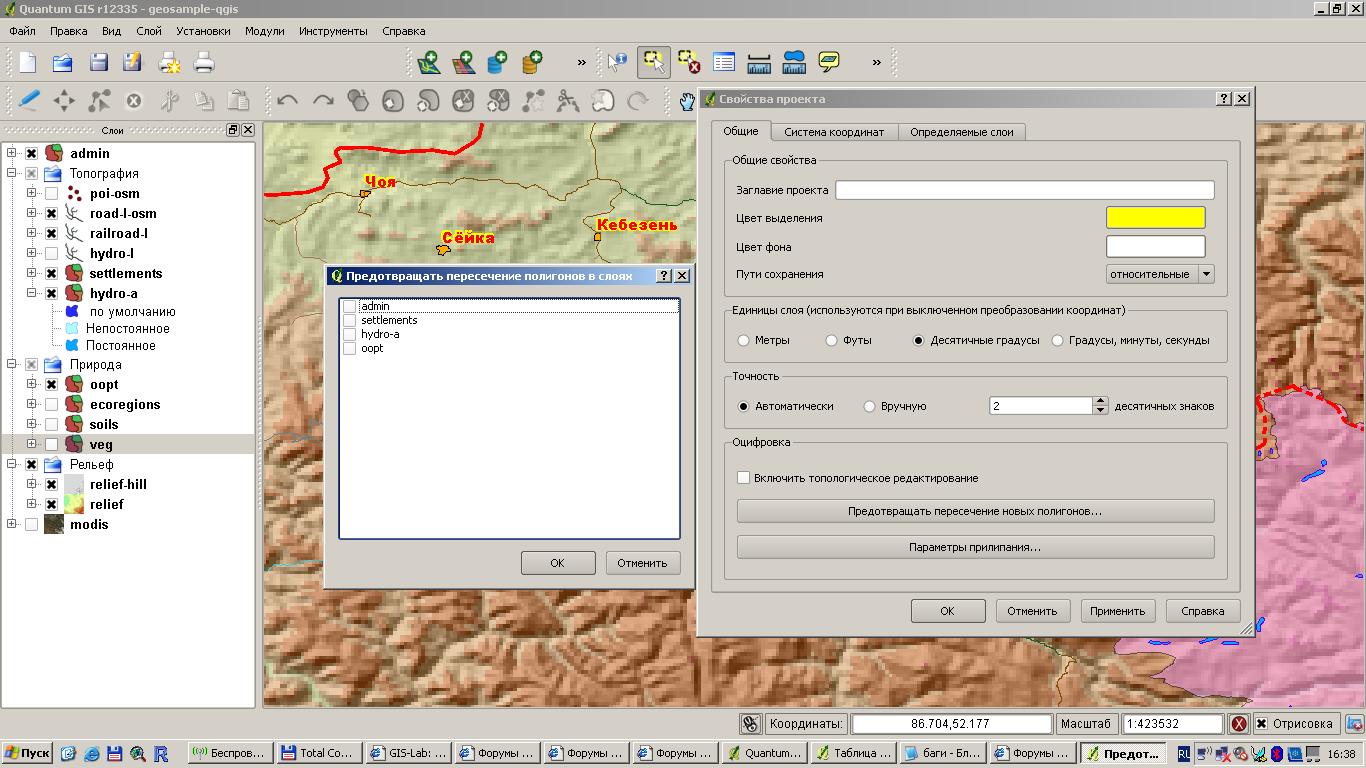Click the yellow selection color swatch
The width and height of the screenshot is (1366, 768).
pos(1155,218)
